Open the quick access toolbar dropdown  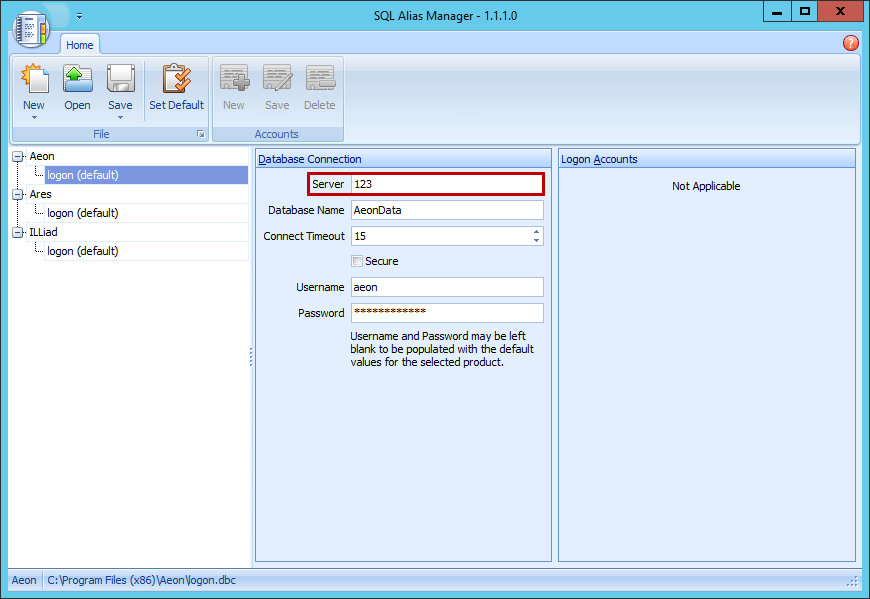pyautogui.click(x=78, y=15)
